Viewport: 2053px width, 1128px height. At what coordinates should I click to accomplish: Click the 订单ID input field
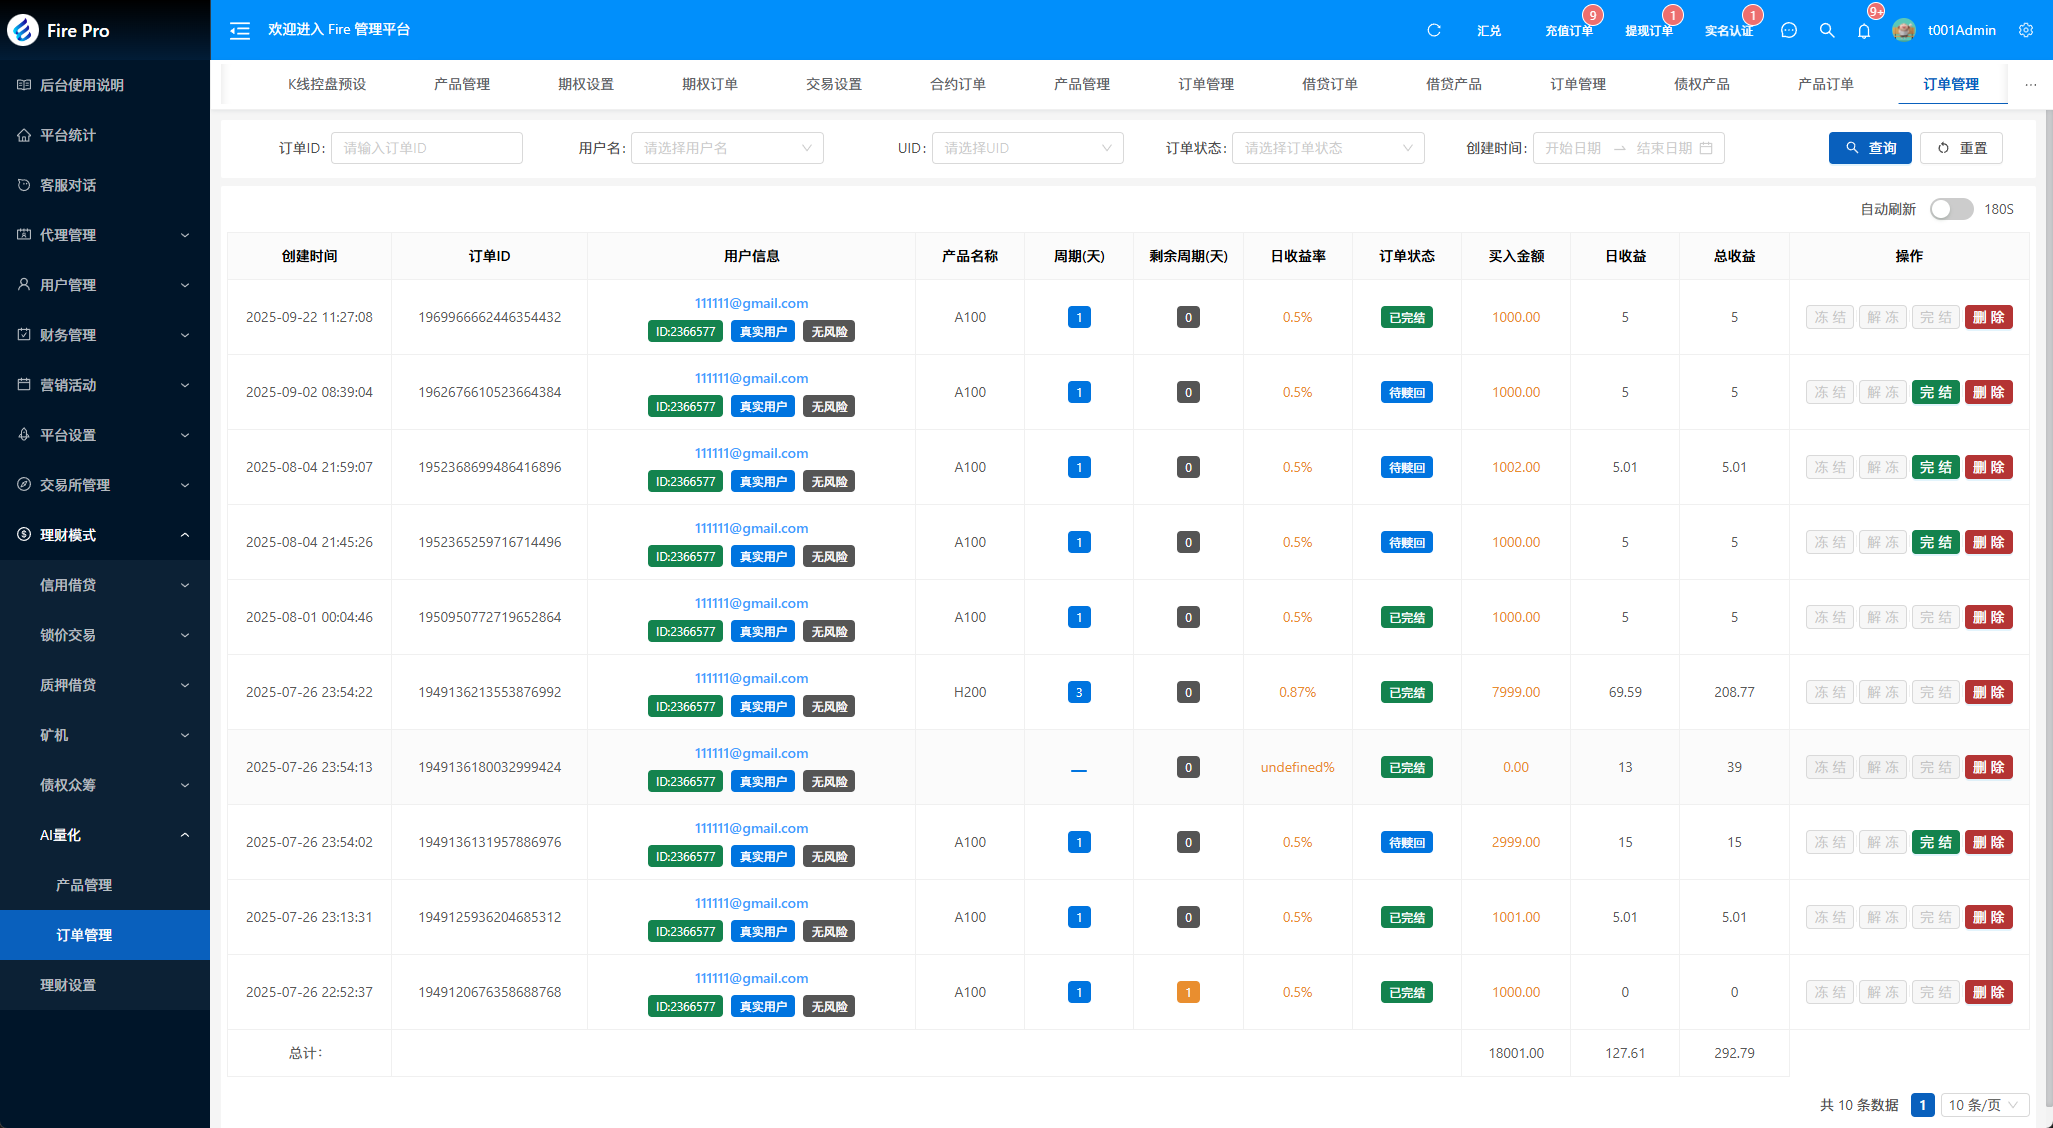[426, 148]
